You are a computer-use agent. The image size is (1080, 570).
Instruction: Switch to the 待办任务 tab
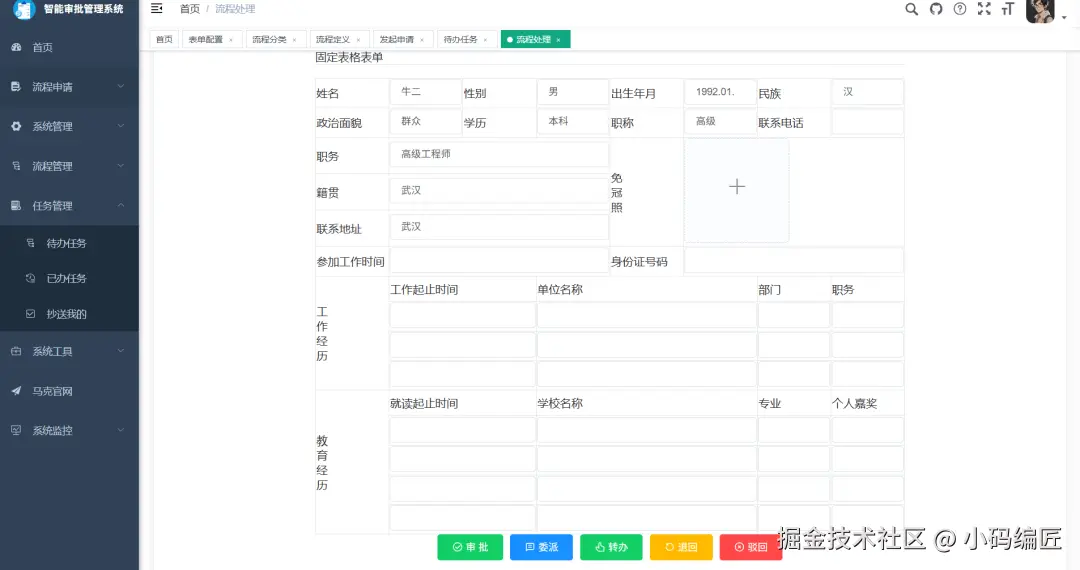[466, 39]
